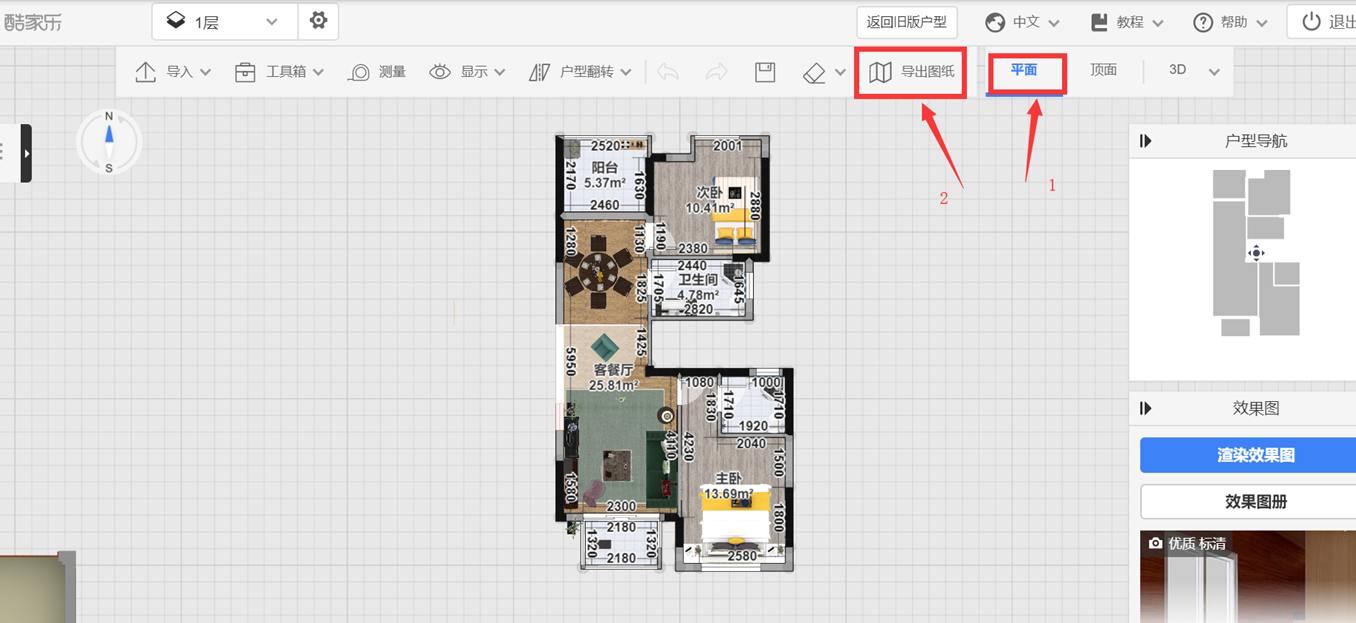Viewport: 1356px width, 623px height.
Task: Open the 工具箱 toolbox dropdown
Action: pos(280,72)
